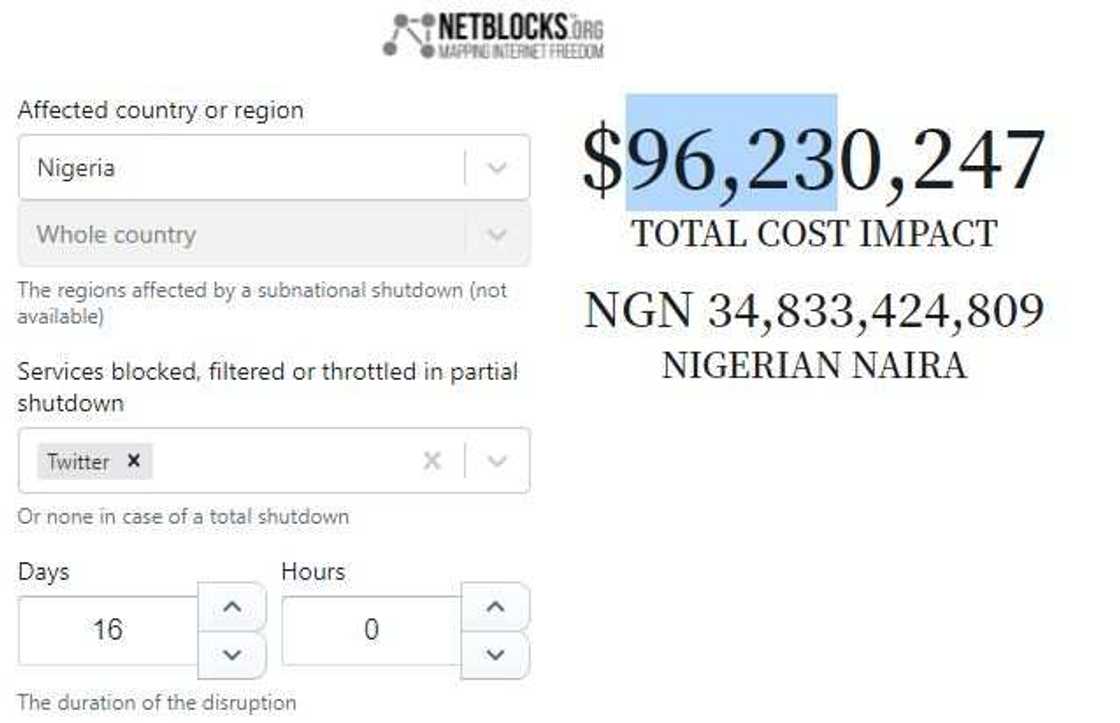The image size is (1120, 723).
Task: Click the Hours field label
Action: [x=313, y=572]
